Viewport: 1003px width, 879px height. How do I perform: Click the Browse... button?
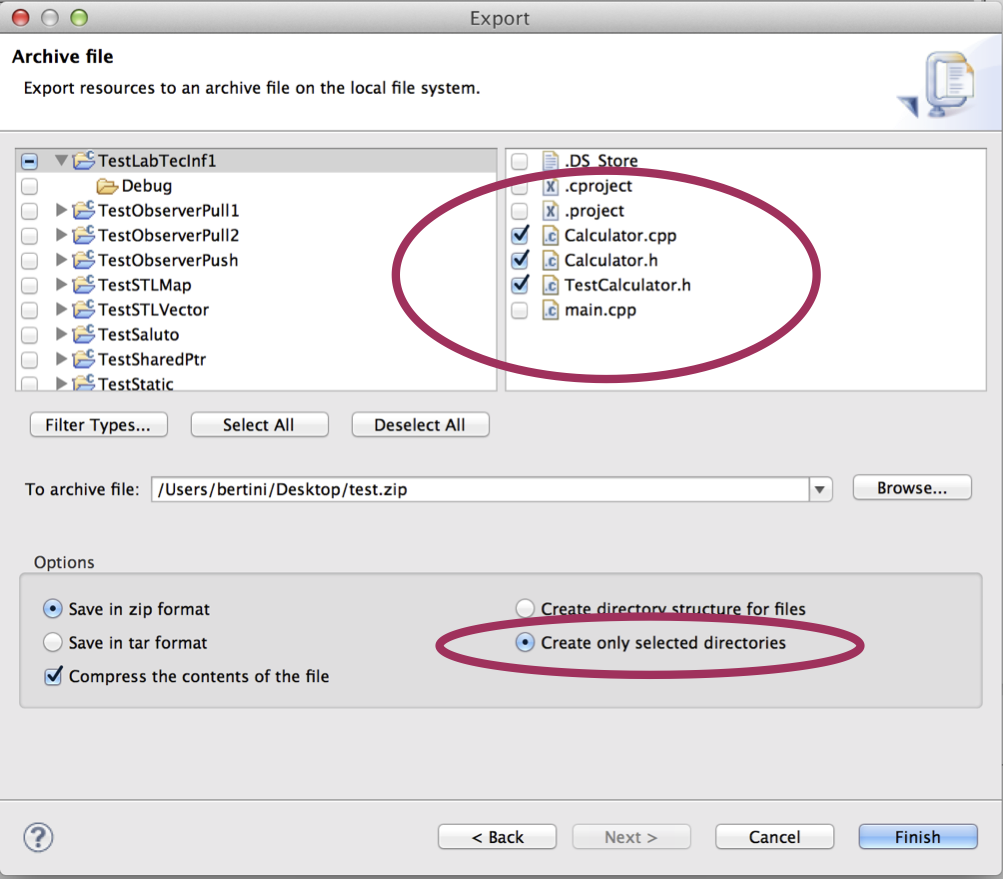coord(912,487)
